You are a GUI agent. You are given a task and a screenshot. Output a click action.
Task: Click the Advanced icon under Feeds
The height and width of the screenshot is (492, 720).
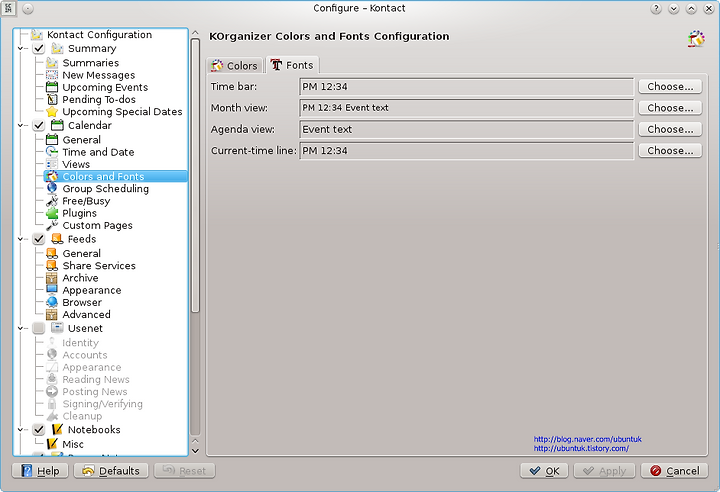pyautogui.click(x=52, y=315)
